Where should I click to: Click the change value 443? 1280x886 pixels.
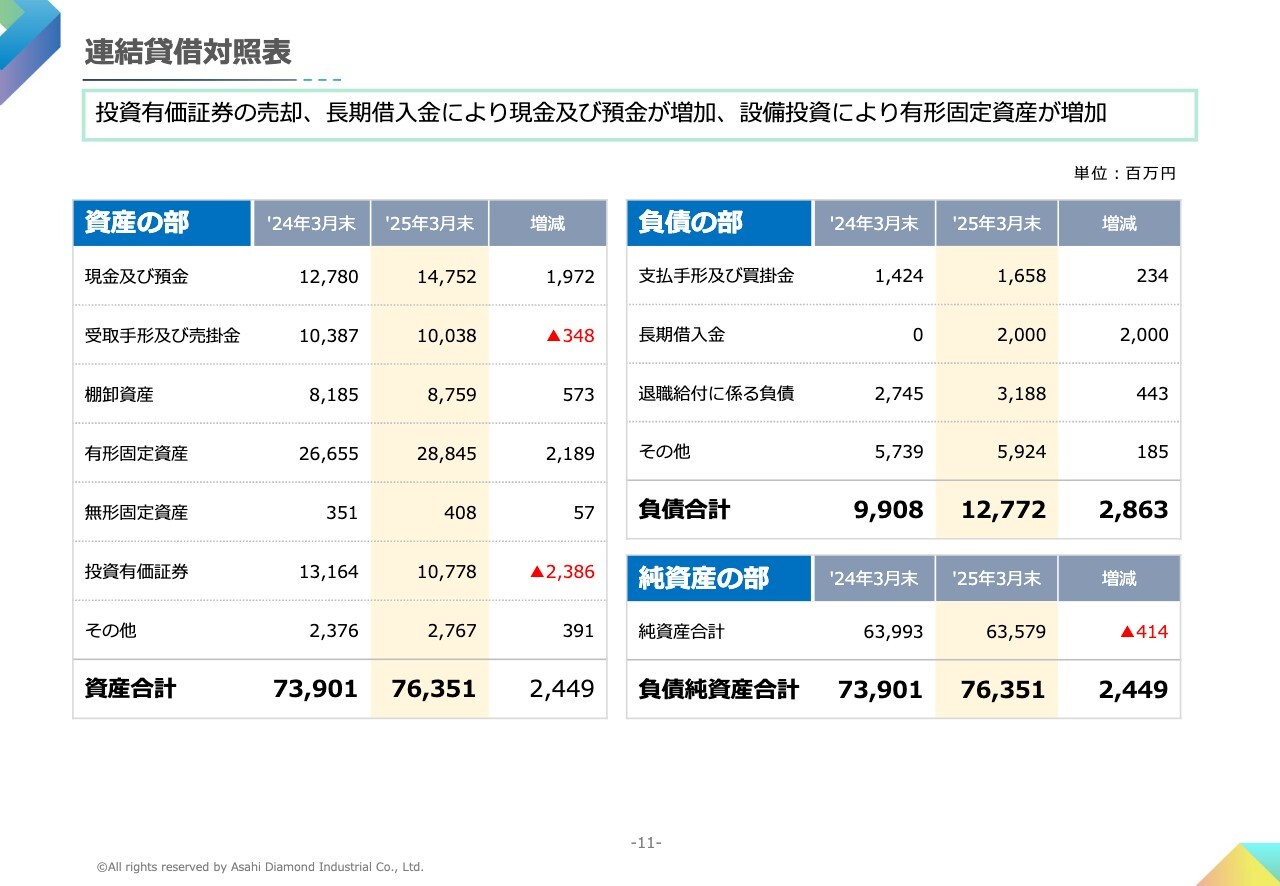click(1152, 394)
